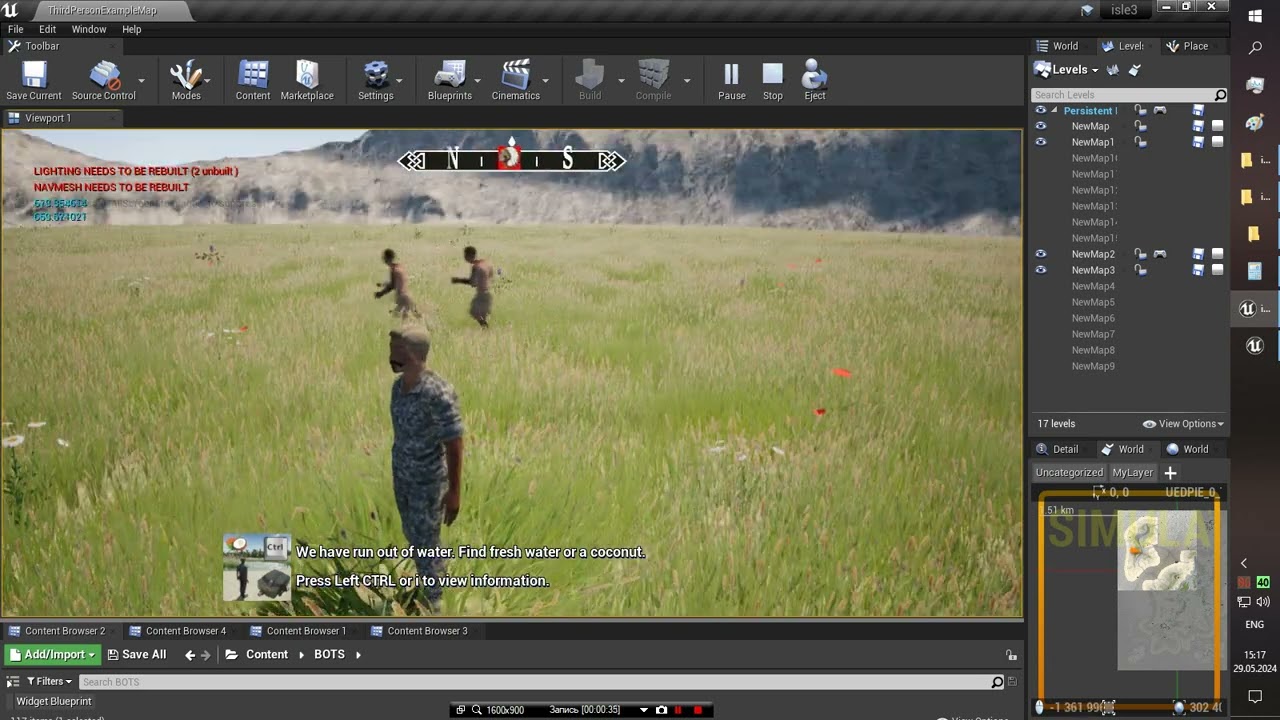Click the summon world composition icon in Levels

(x=1115, y=70)
